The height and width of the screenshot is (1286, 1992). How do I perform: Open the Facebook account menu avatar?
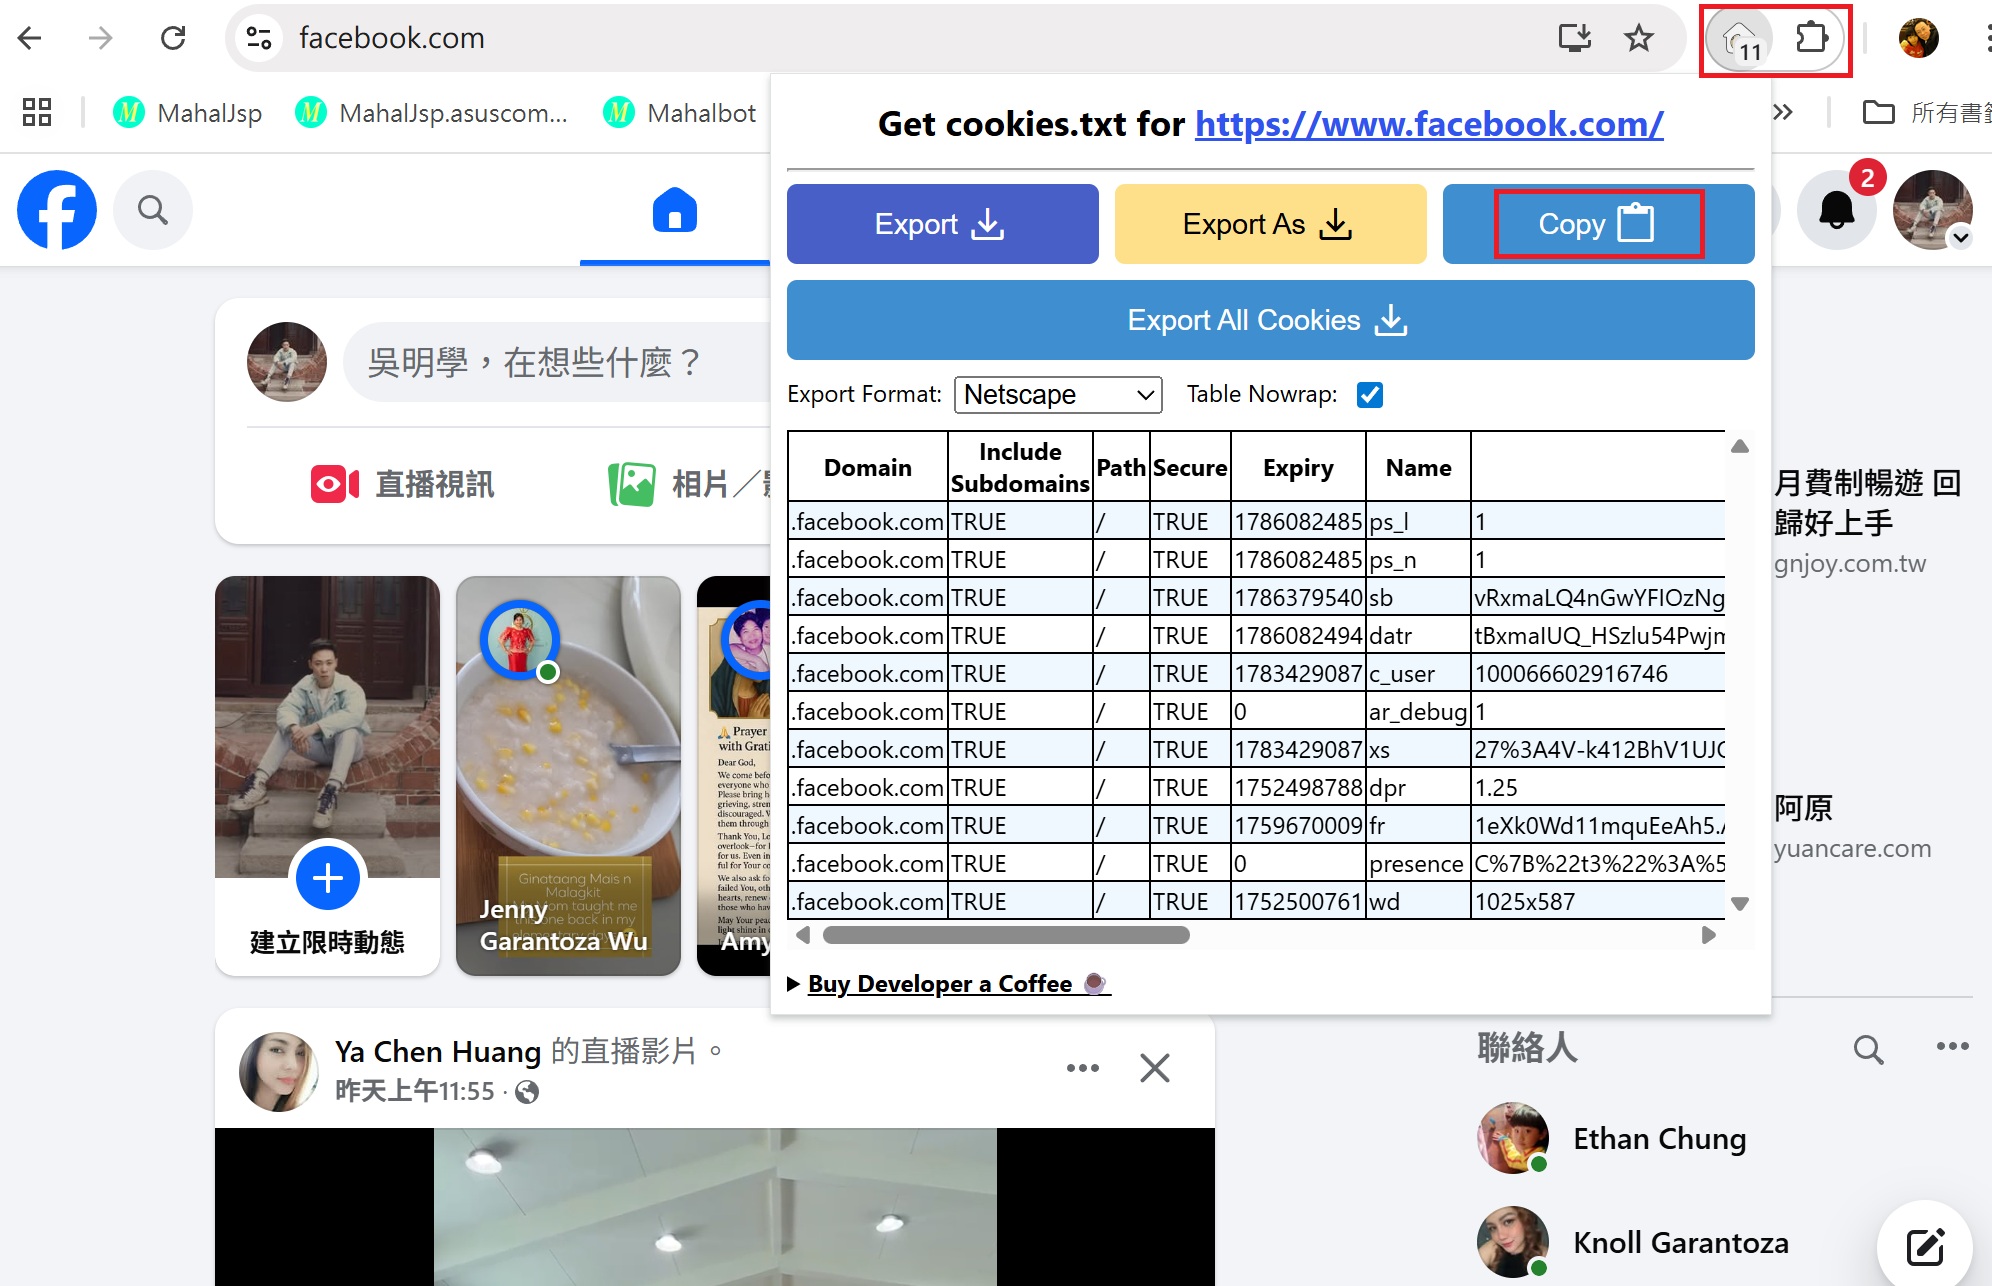coord(1932,210)
